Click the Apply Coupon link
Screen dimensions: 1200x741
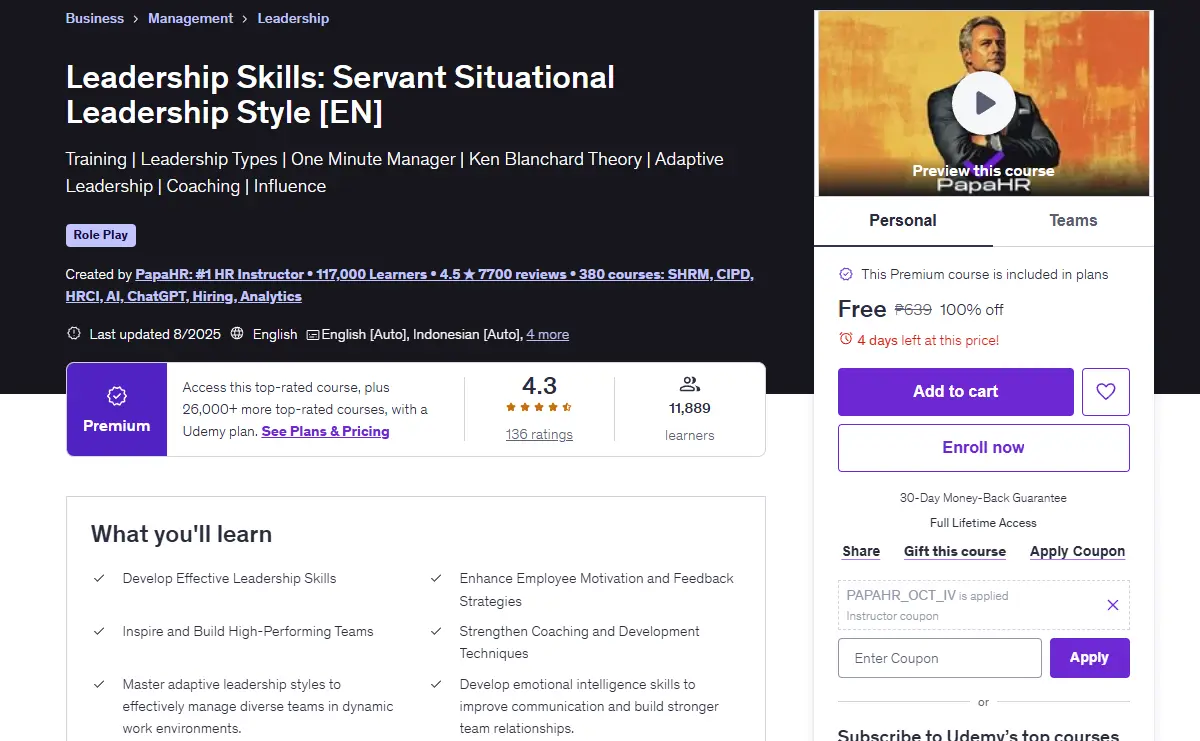click(1077, 551)
